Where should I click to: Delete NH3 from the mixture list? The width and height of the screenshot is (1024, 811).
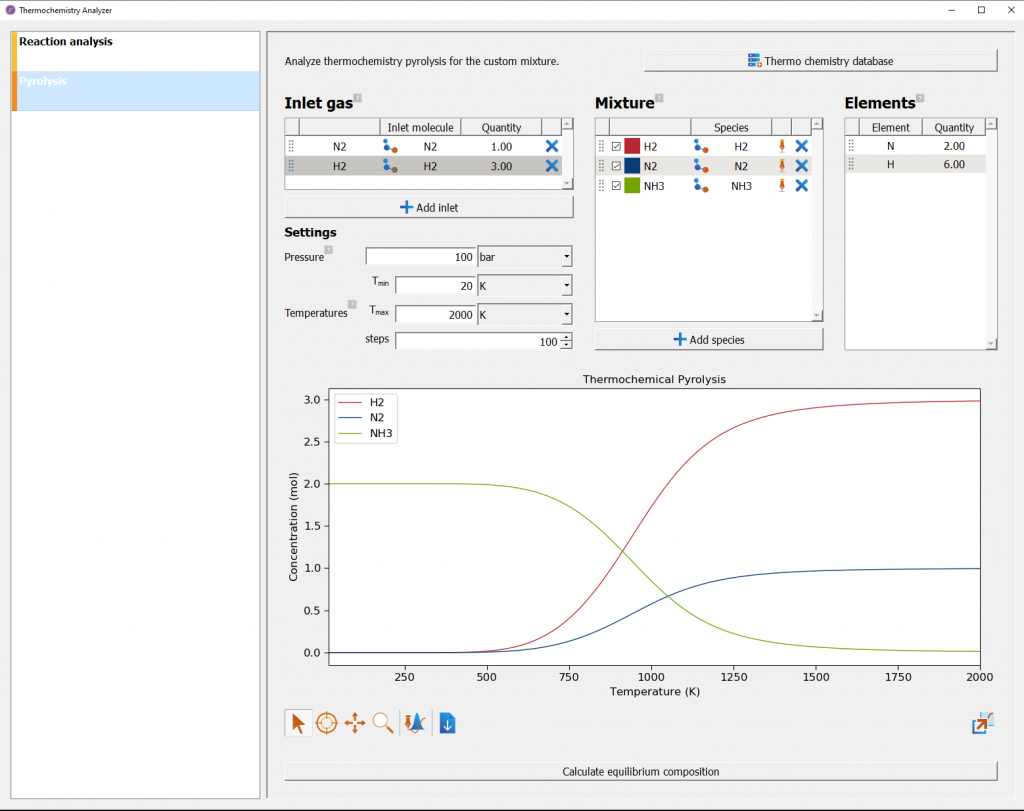click(x=802, y=186)
